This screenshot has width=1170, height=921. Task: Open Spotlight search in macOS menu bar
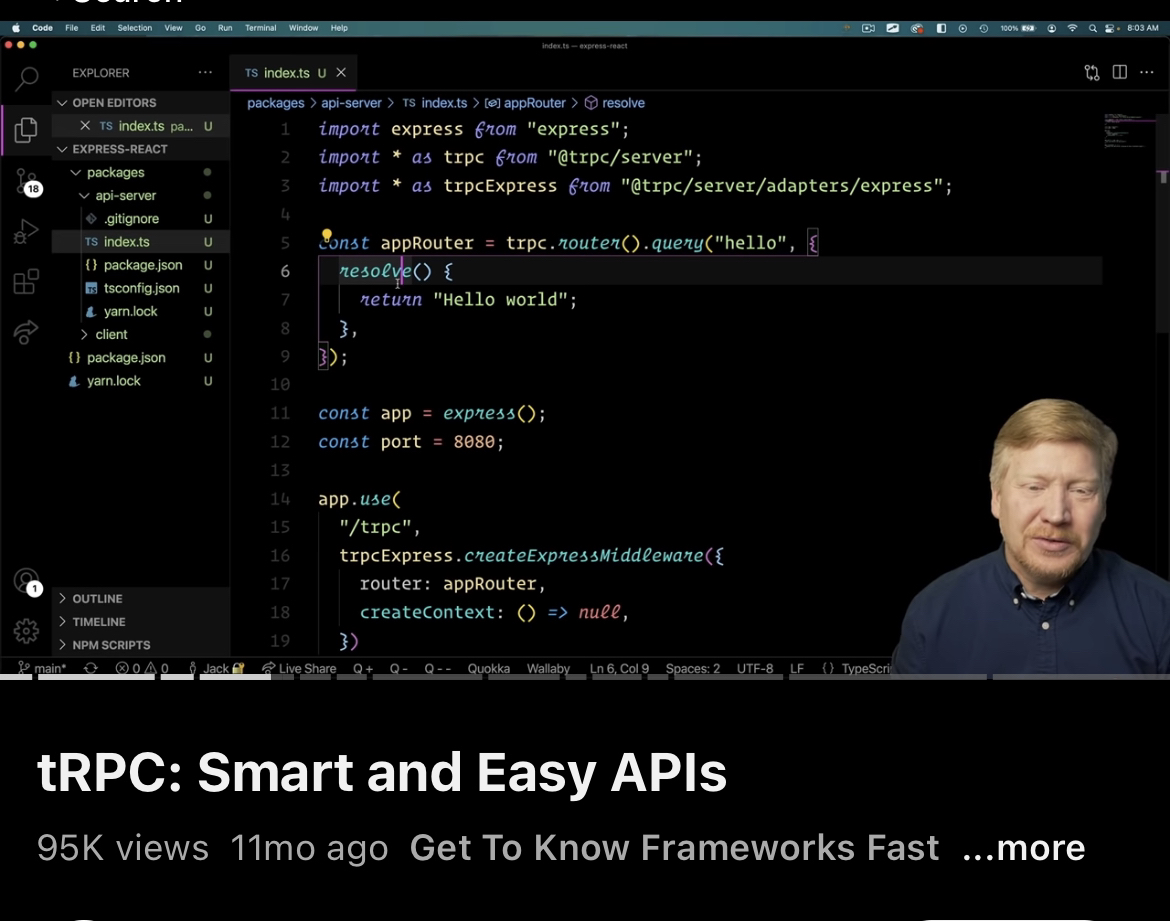coord(1092,28)
